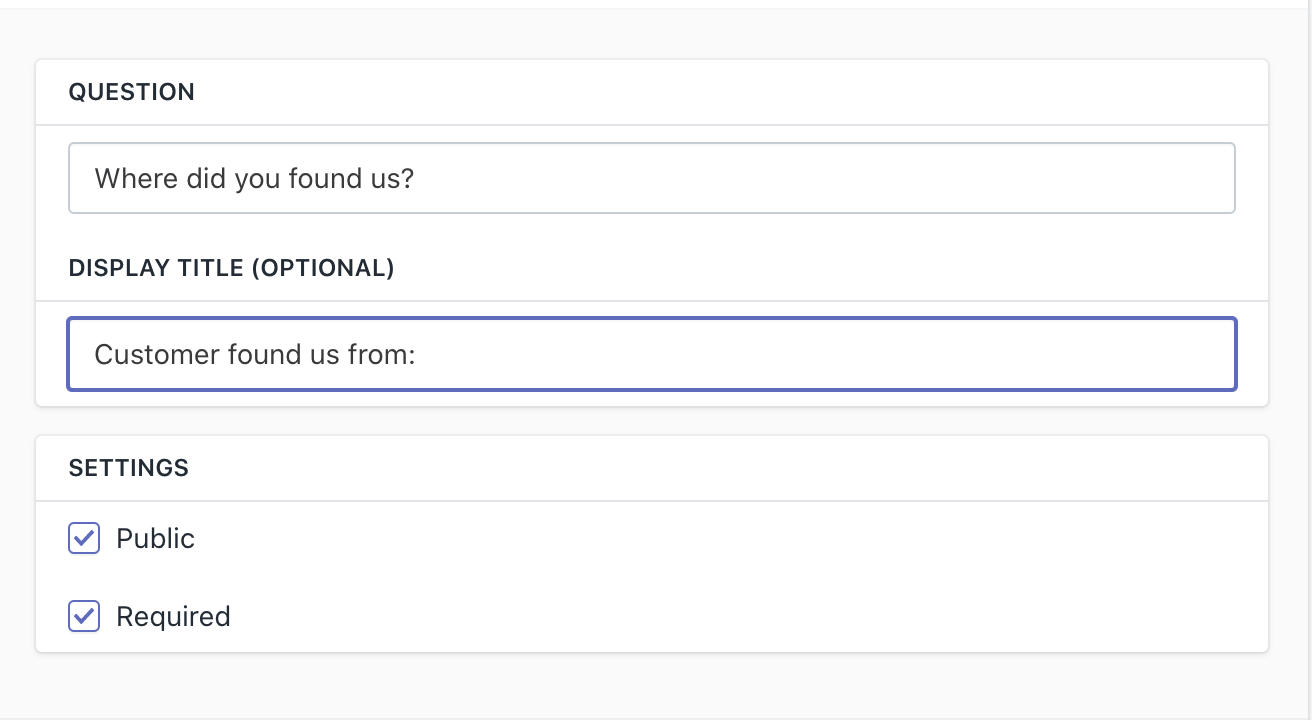Focus the Question input field

click(652, 178)
